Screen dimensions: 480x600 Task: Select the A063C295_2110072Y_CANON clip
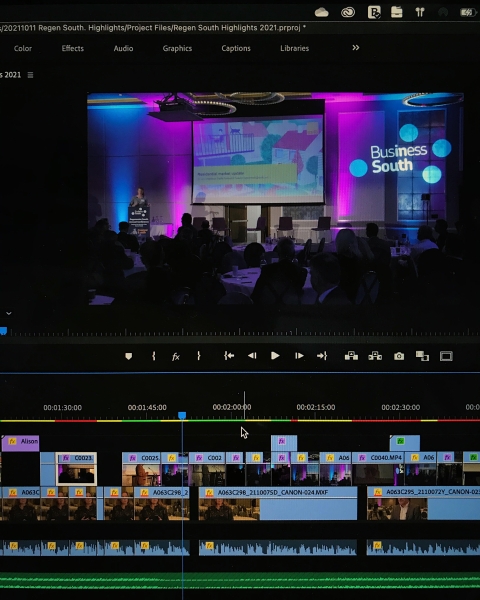coord(423,503)
